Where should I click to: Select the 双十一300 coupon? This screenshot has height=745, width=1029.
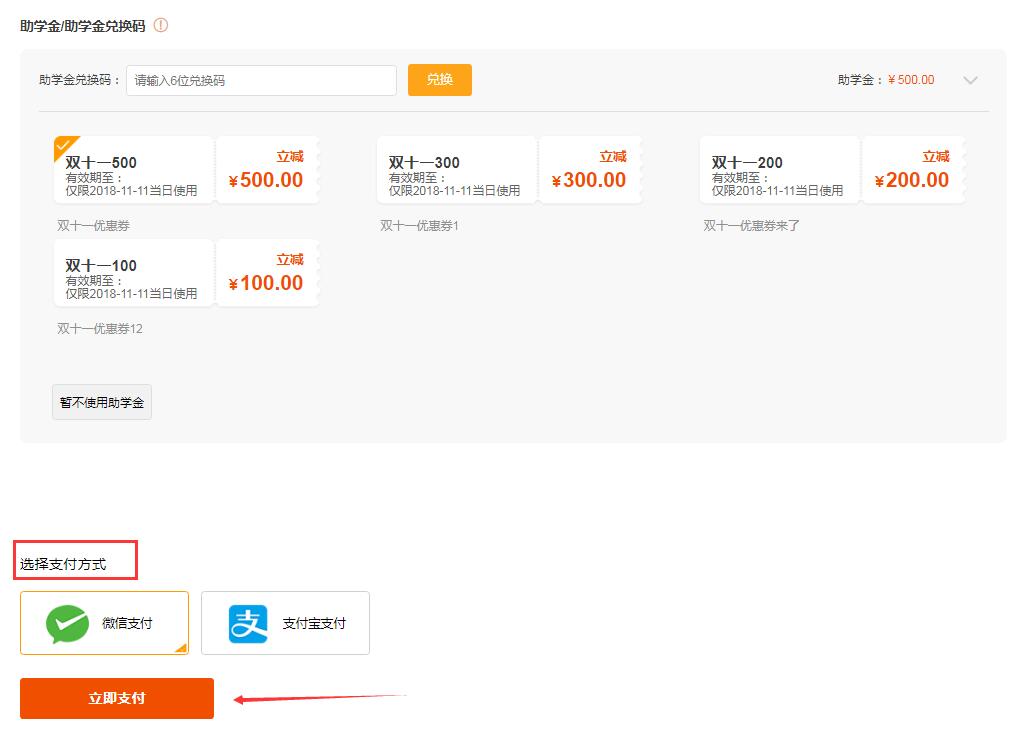(x=455, y=168)
